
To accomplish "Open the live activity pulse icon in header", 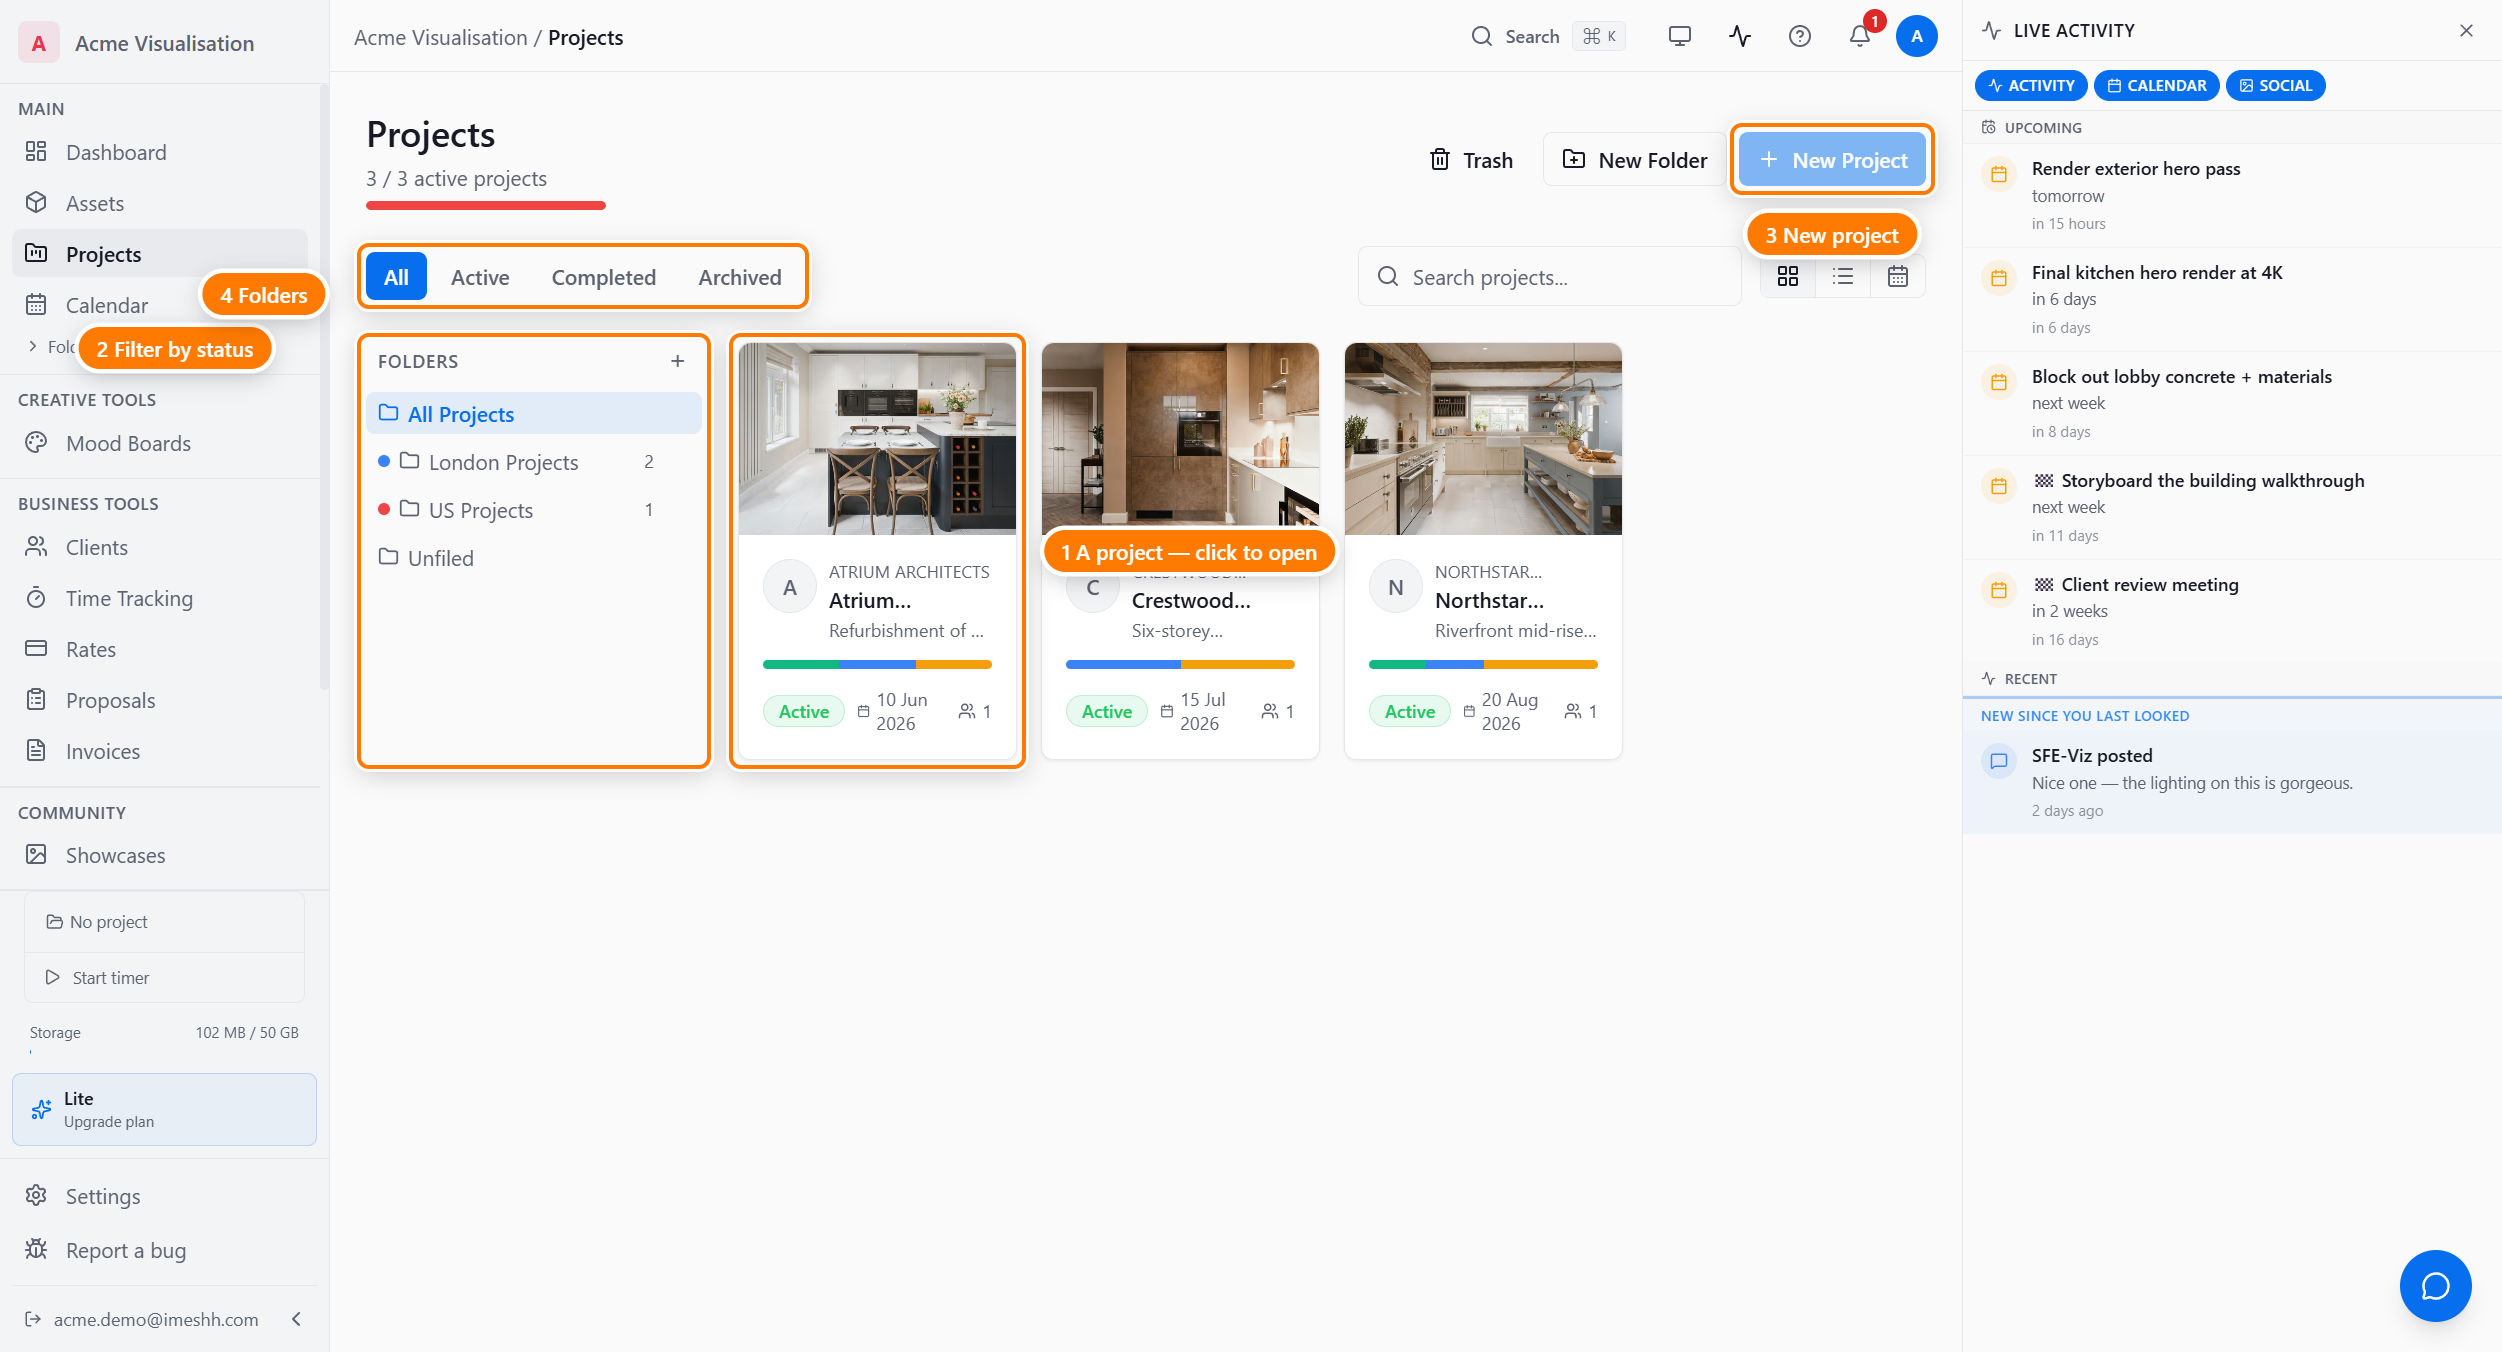I will 1739,37.
